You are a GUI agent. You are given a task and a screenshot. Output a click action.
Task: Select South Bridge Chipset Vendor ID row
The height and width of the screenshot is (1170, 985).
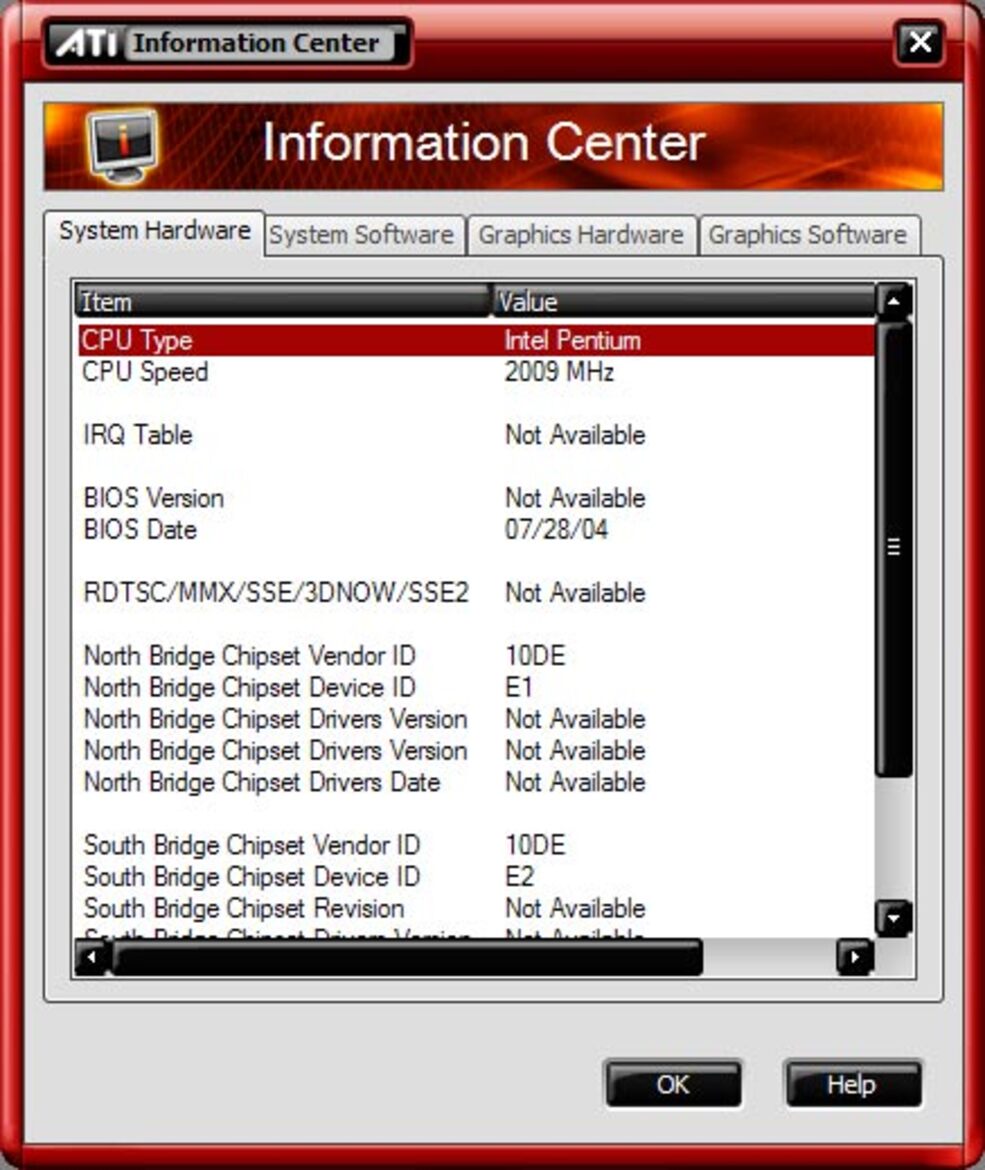pyautogui.click(x=476, y=845)
